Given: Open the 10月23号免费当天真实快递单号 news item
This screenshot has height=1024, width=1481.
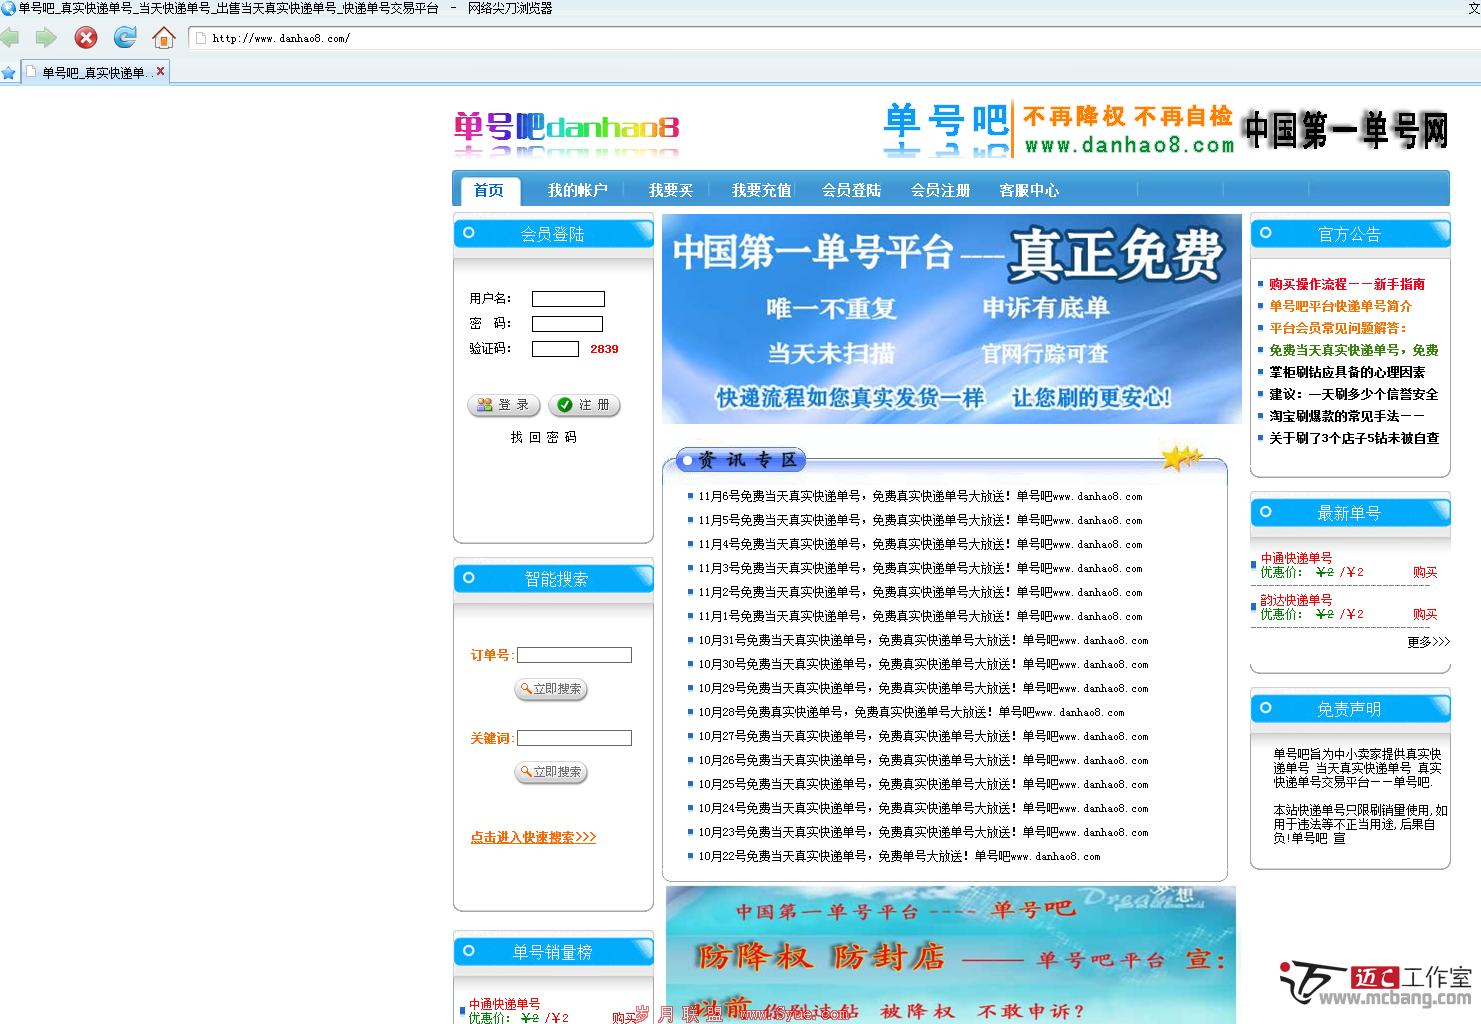Looking at the screenshot, I should (923, 832).
